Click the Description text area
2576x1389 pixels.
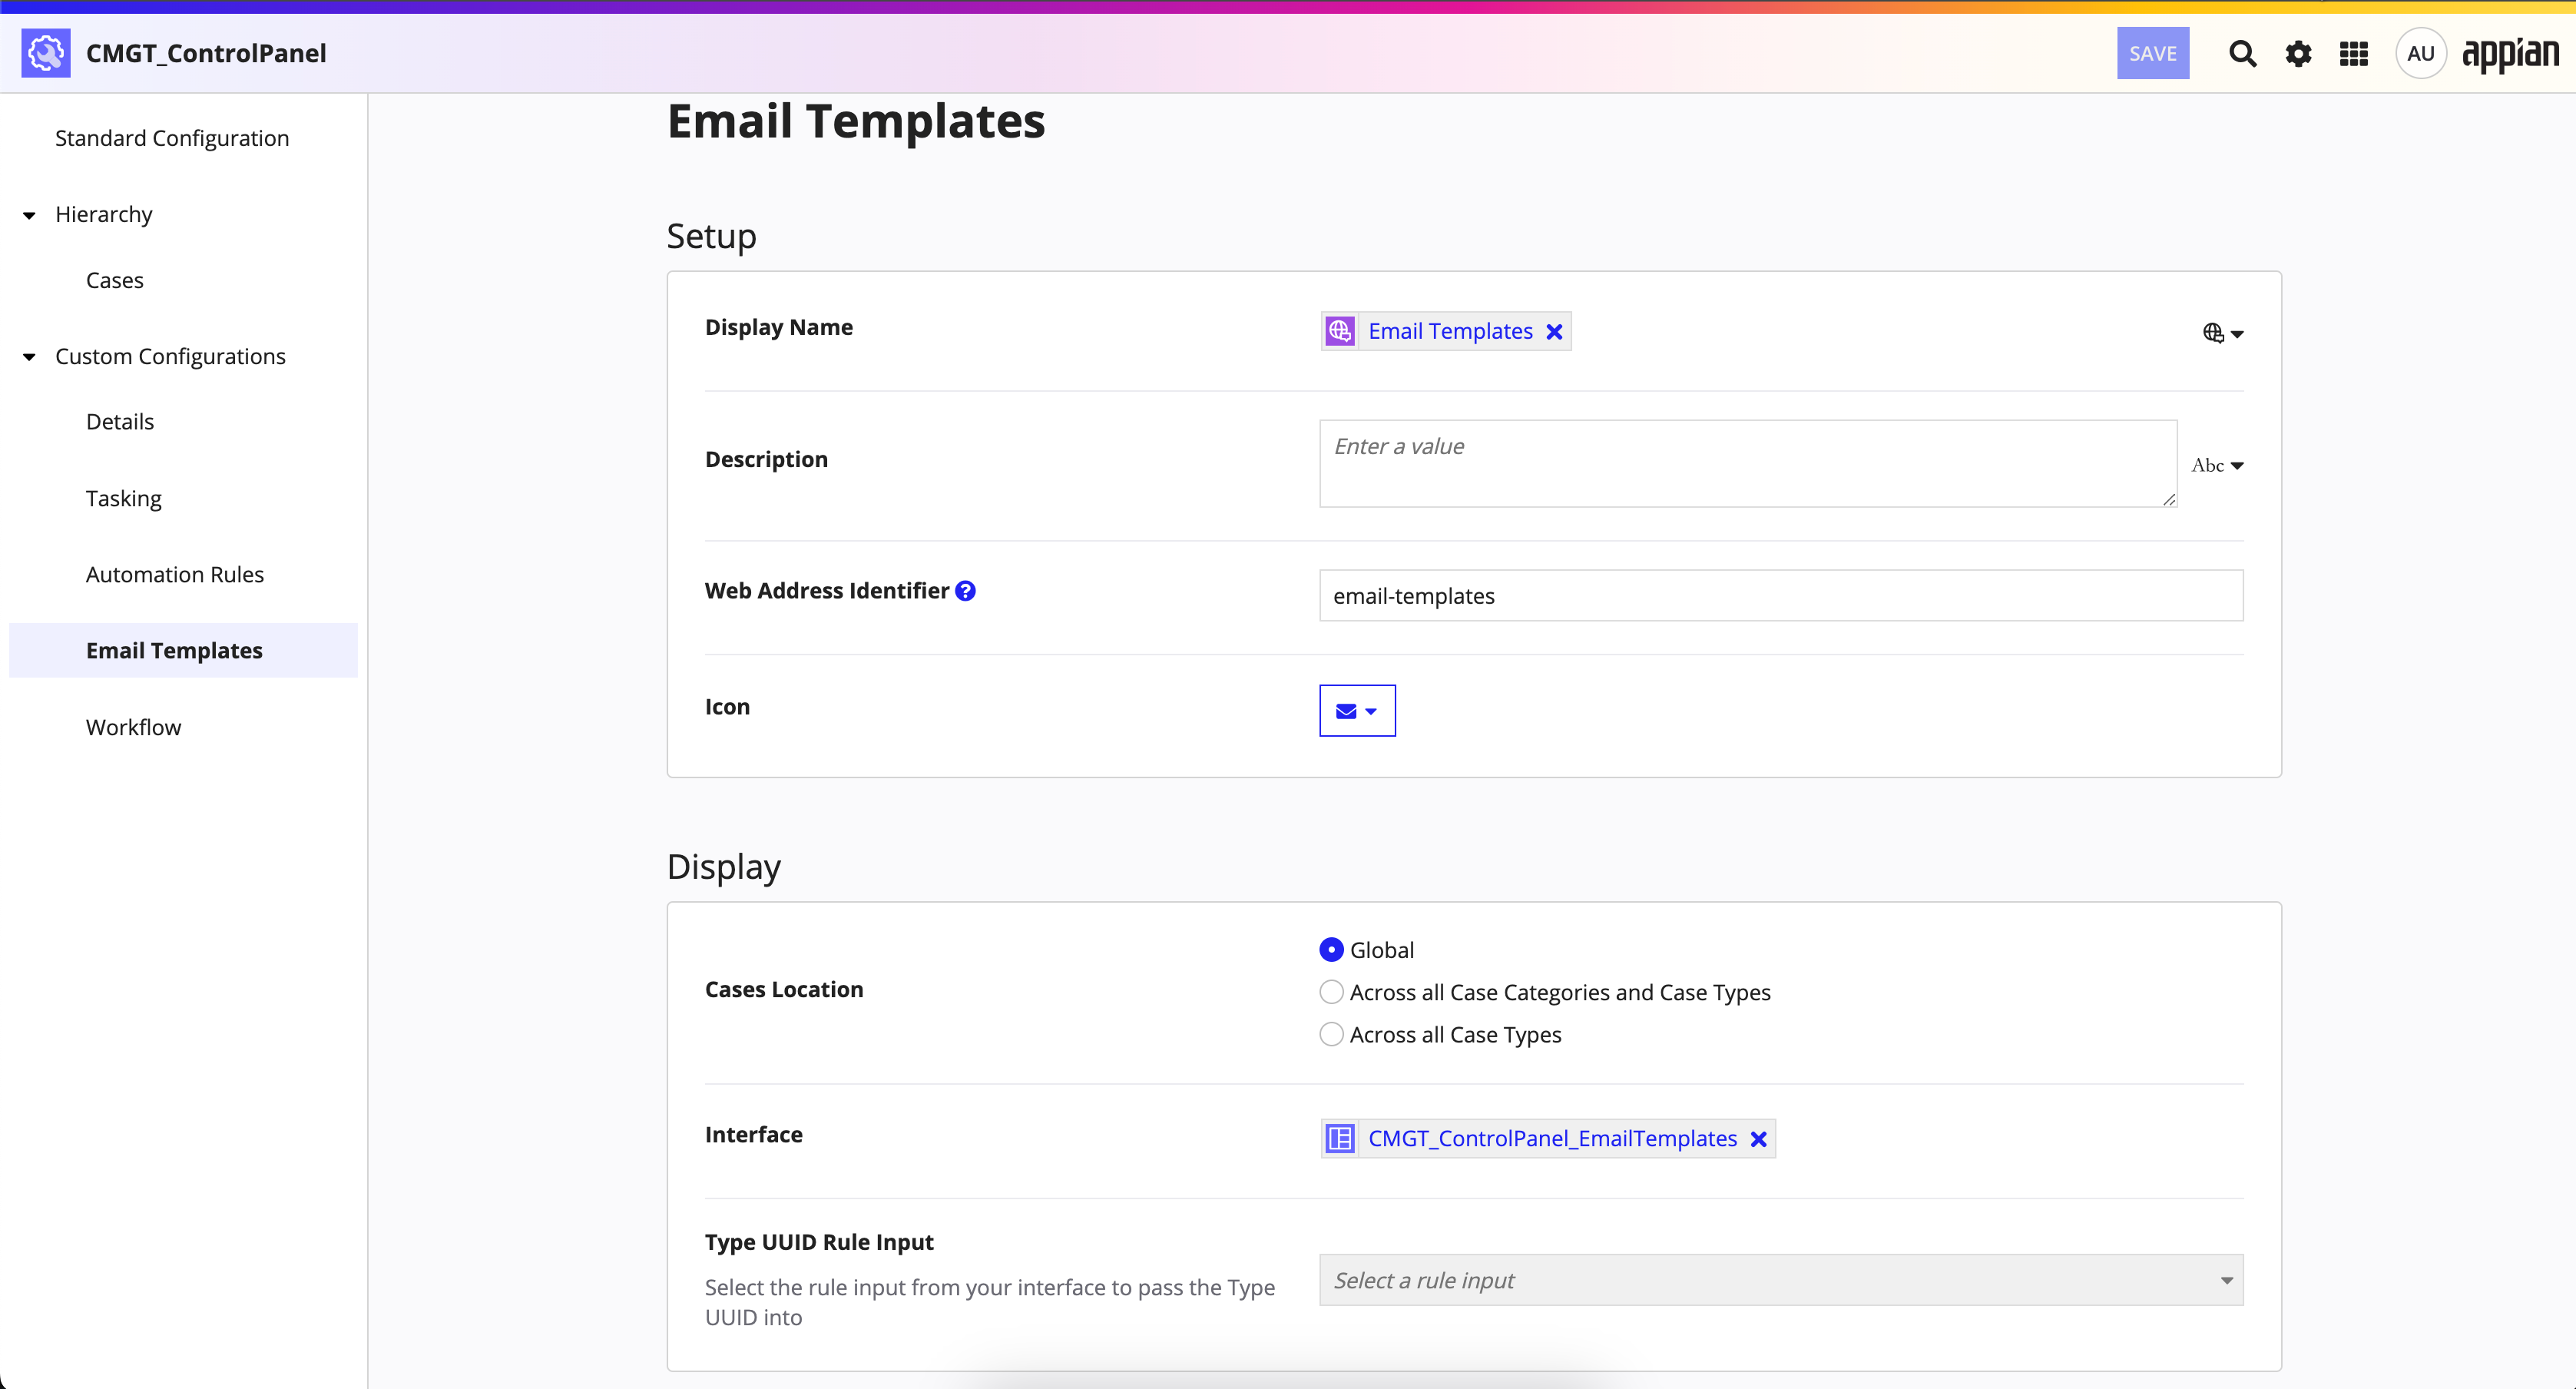click(x=1748, y=464)
